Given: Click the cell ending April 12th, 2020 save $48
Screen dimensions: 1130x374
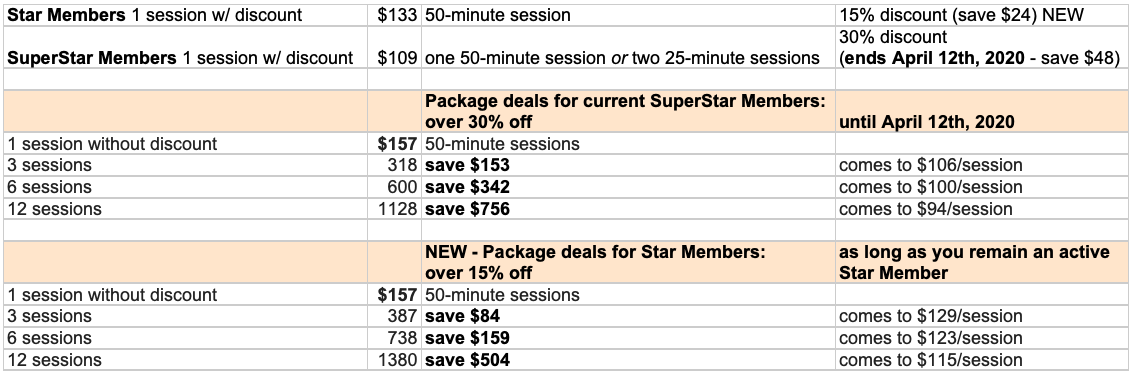Looking at the screenshot, I should 982,48.
